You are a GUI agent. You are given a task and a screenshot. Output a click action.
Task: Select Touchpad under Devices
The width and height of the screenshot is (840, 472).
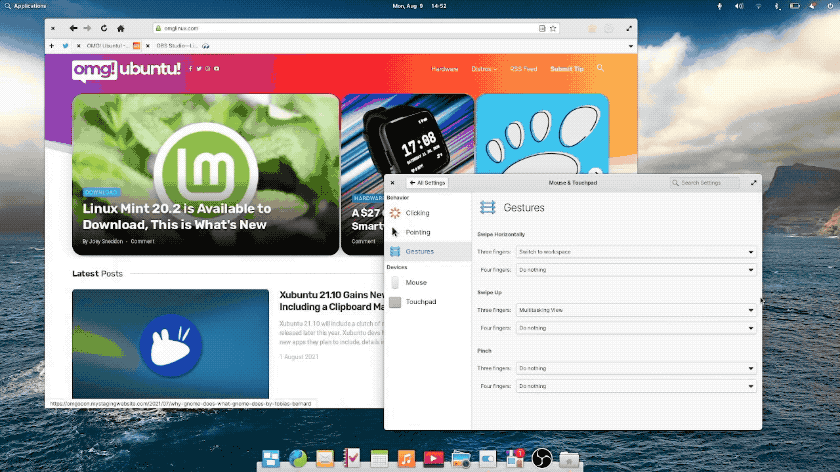click(x=428, y=302)
